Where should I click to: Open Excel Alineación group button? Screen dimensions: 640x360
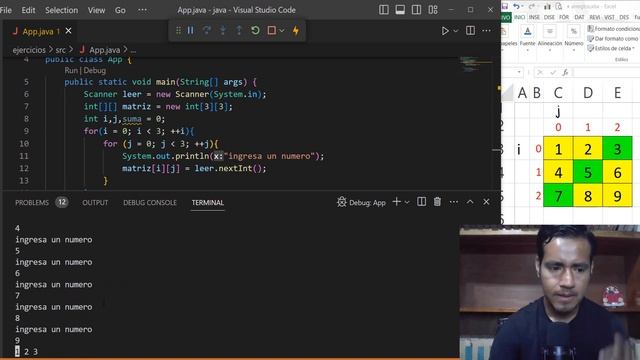click(550, 38)
